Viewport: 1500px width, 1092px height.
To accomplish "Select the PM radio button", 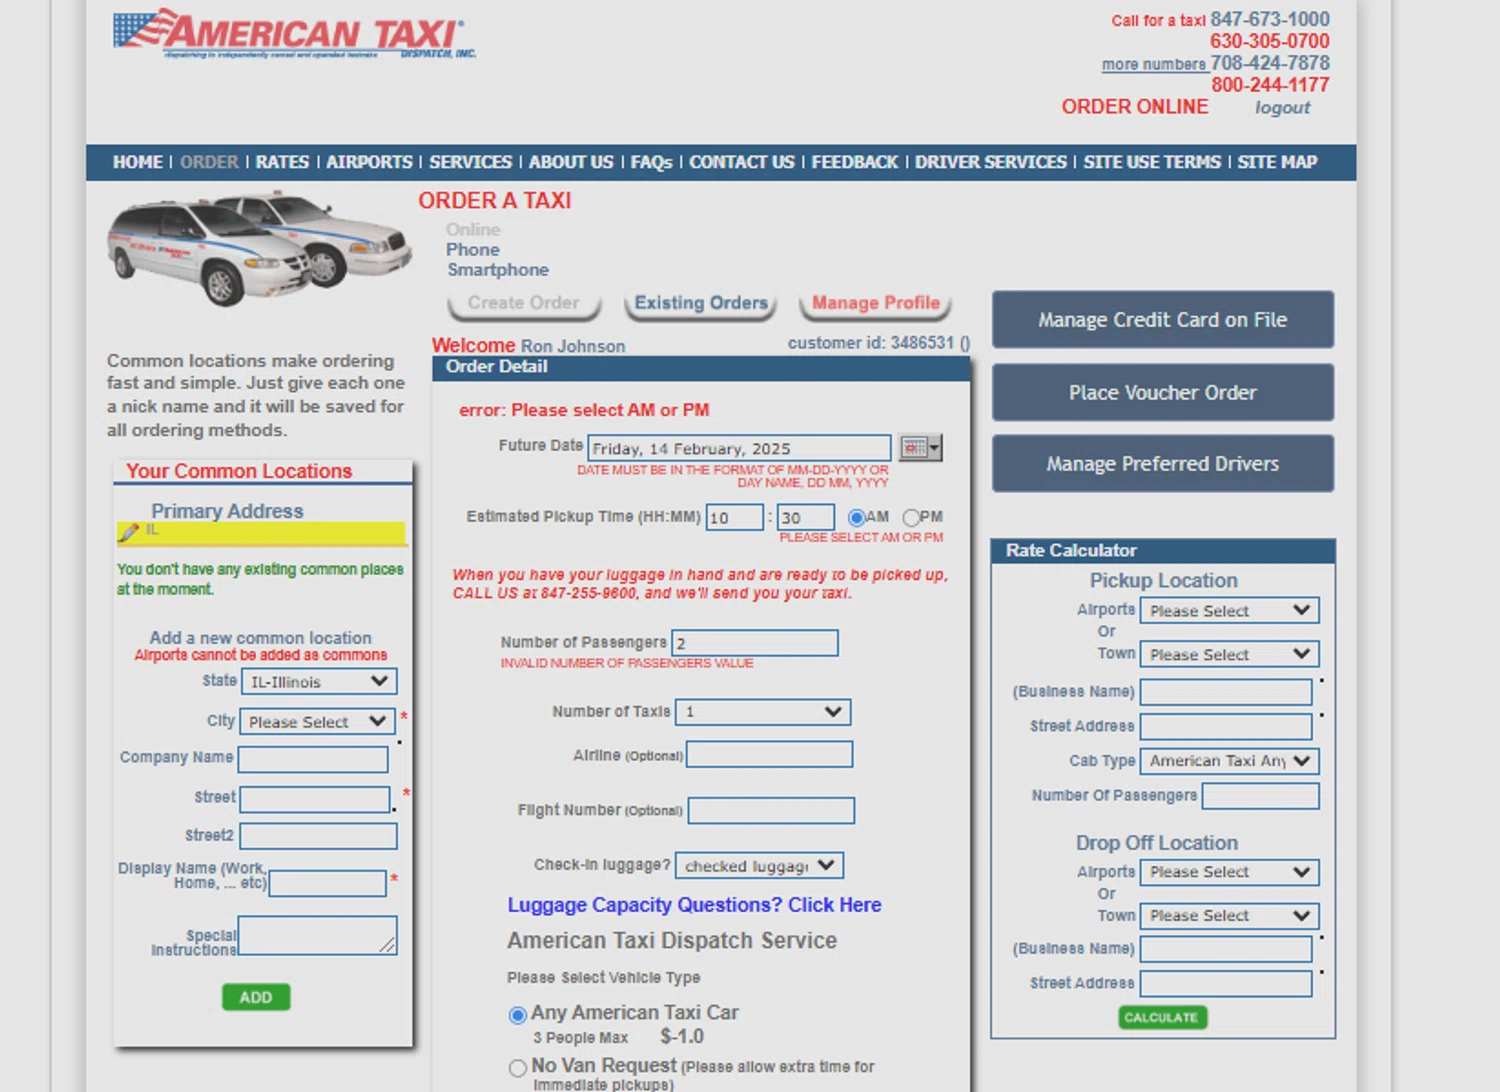I will (911, 518).
